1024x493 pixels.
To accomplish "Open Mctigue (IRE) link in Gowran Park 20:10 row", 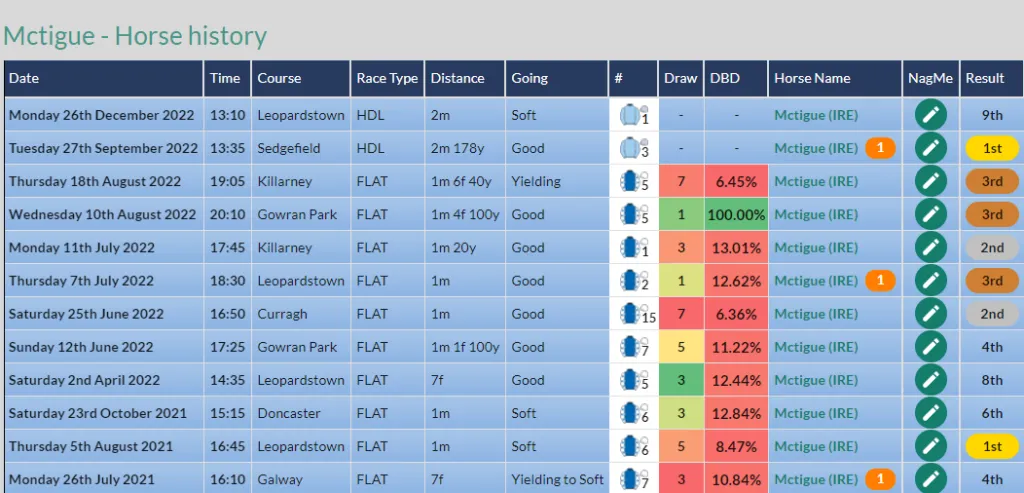I will [816, 215].
